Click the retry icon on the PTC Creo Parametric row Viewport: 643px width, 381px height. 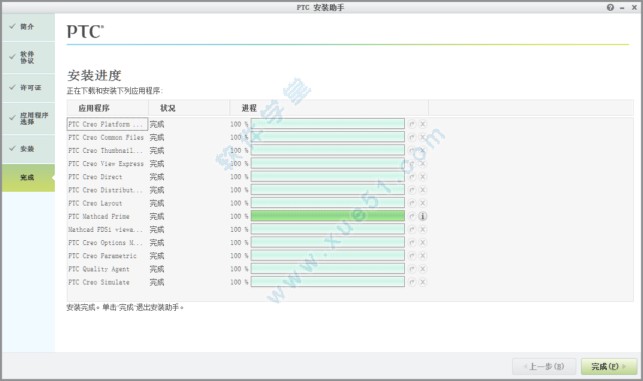click(x=412, y=256)
